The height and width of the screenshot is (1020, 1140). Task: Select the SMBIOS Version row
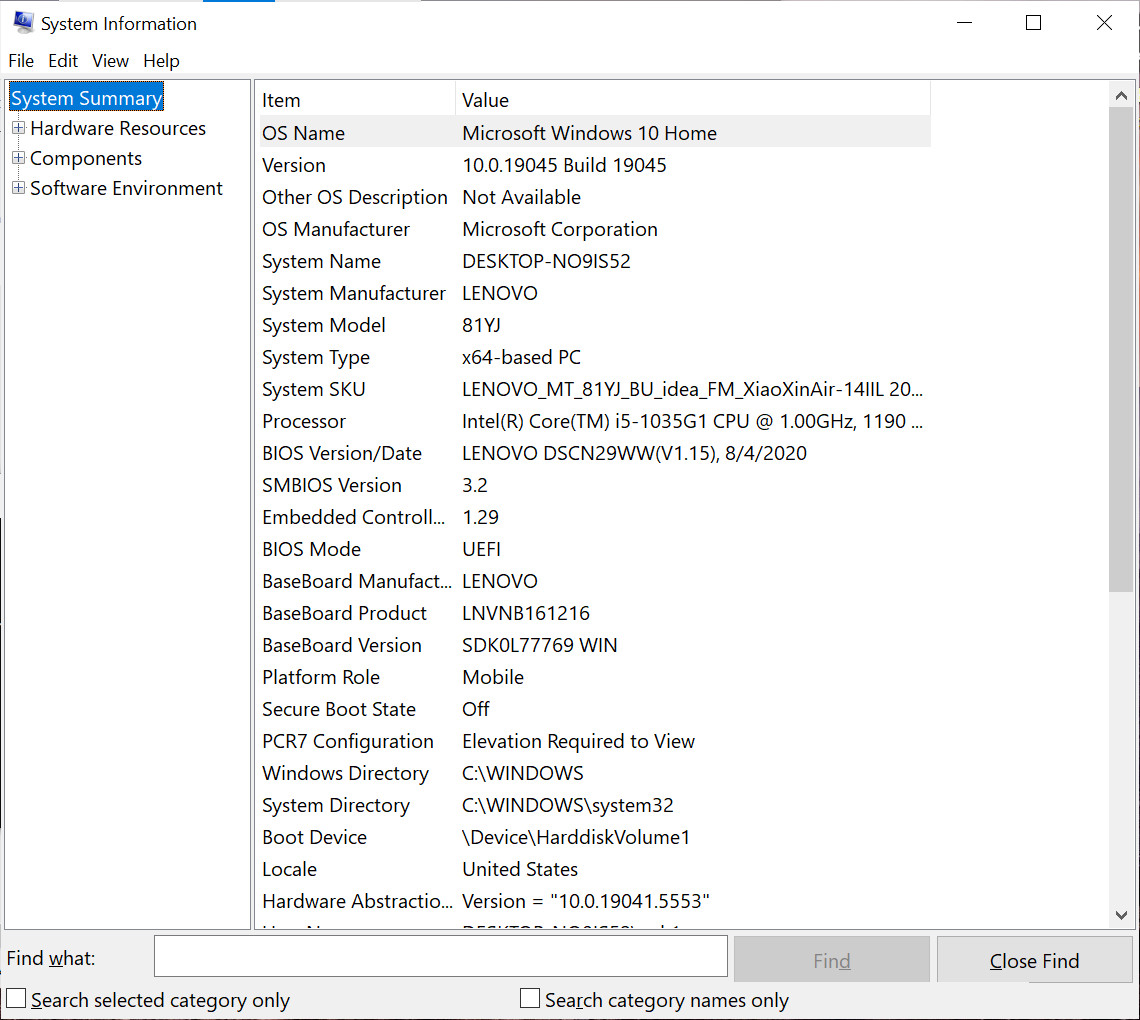[x=595, y=485]
